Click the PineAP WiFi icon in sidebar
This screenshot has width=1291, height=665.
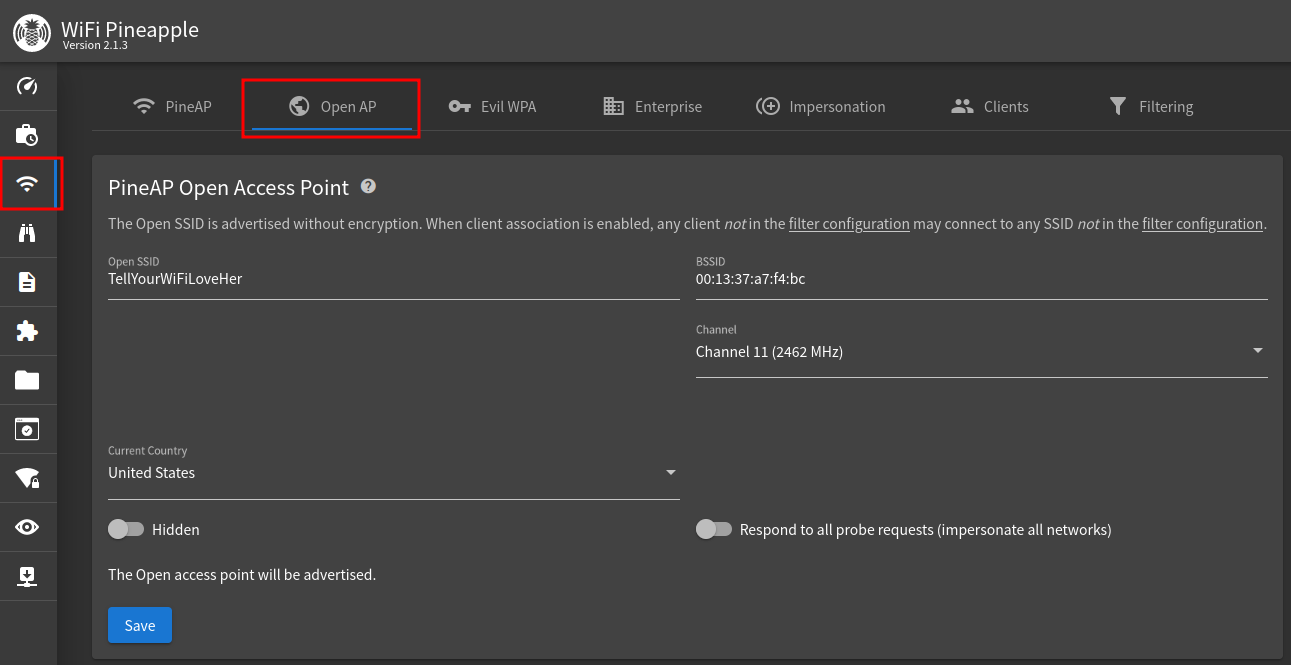pos(28,184)
